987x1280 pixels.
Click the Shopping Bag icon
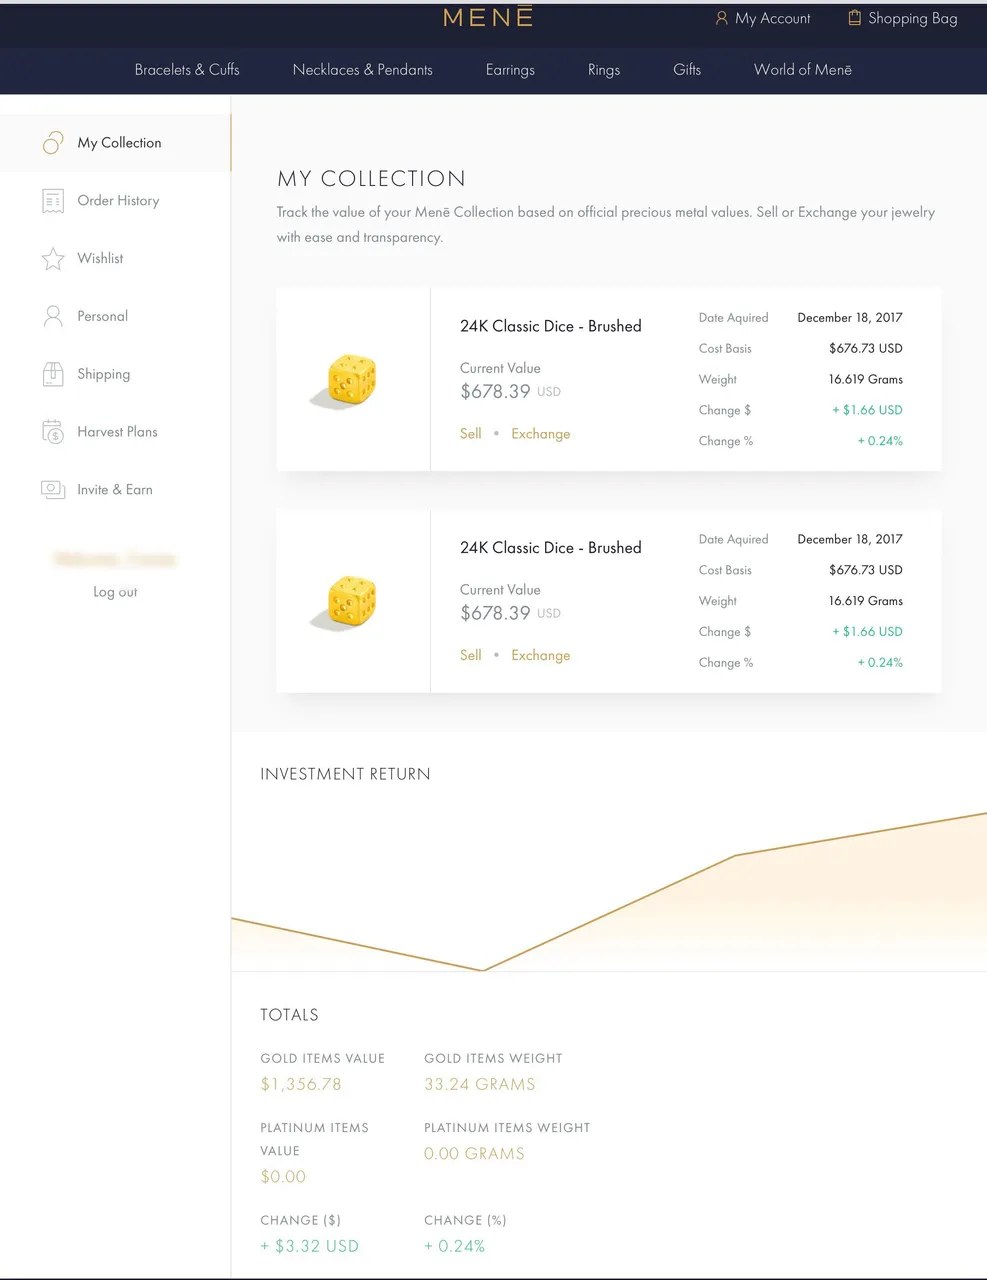[x=854, y=18]
